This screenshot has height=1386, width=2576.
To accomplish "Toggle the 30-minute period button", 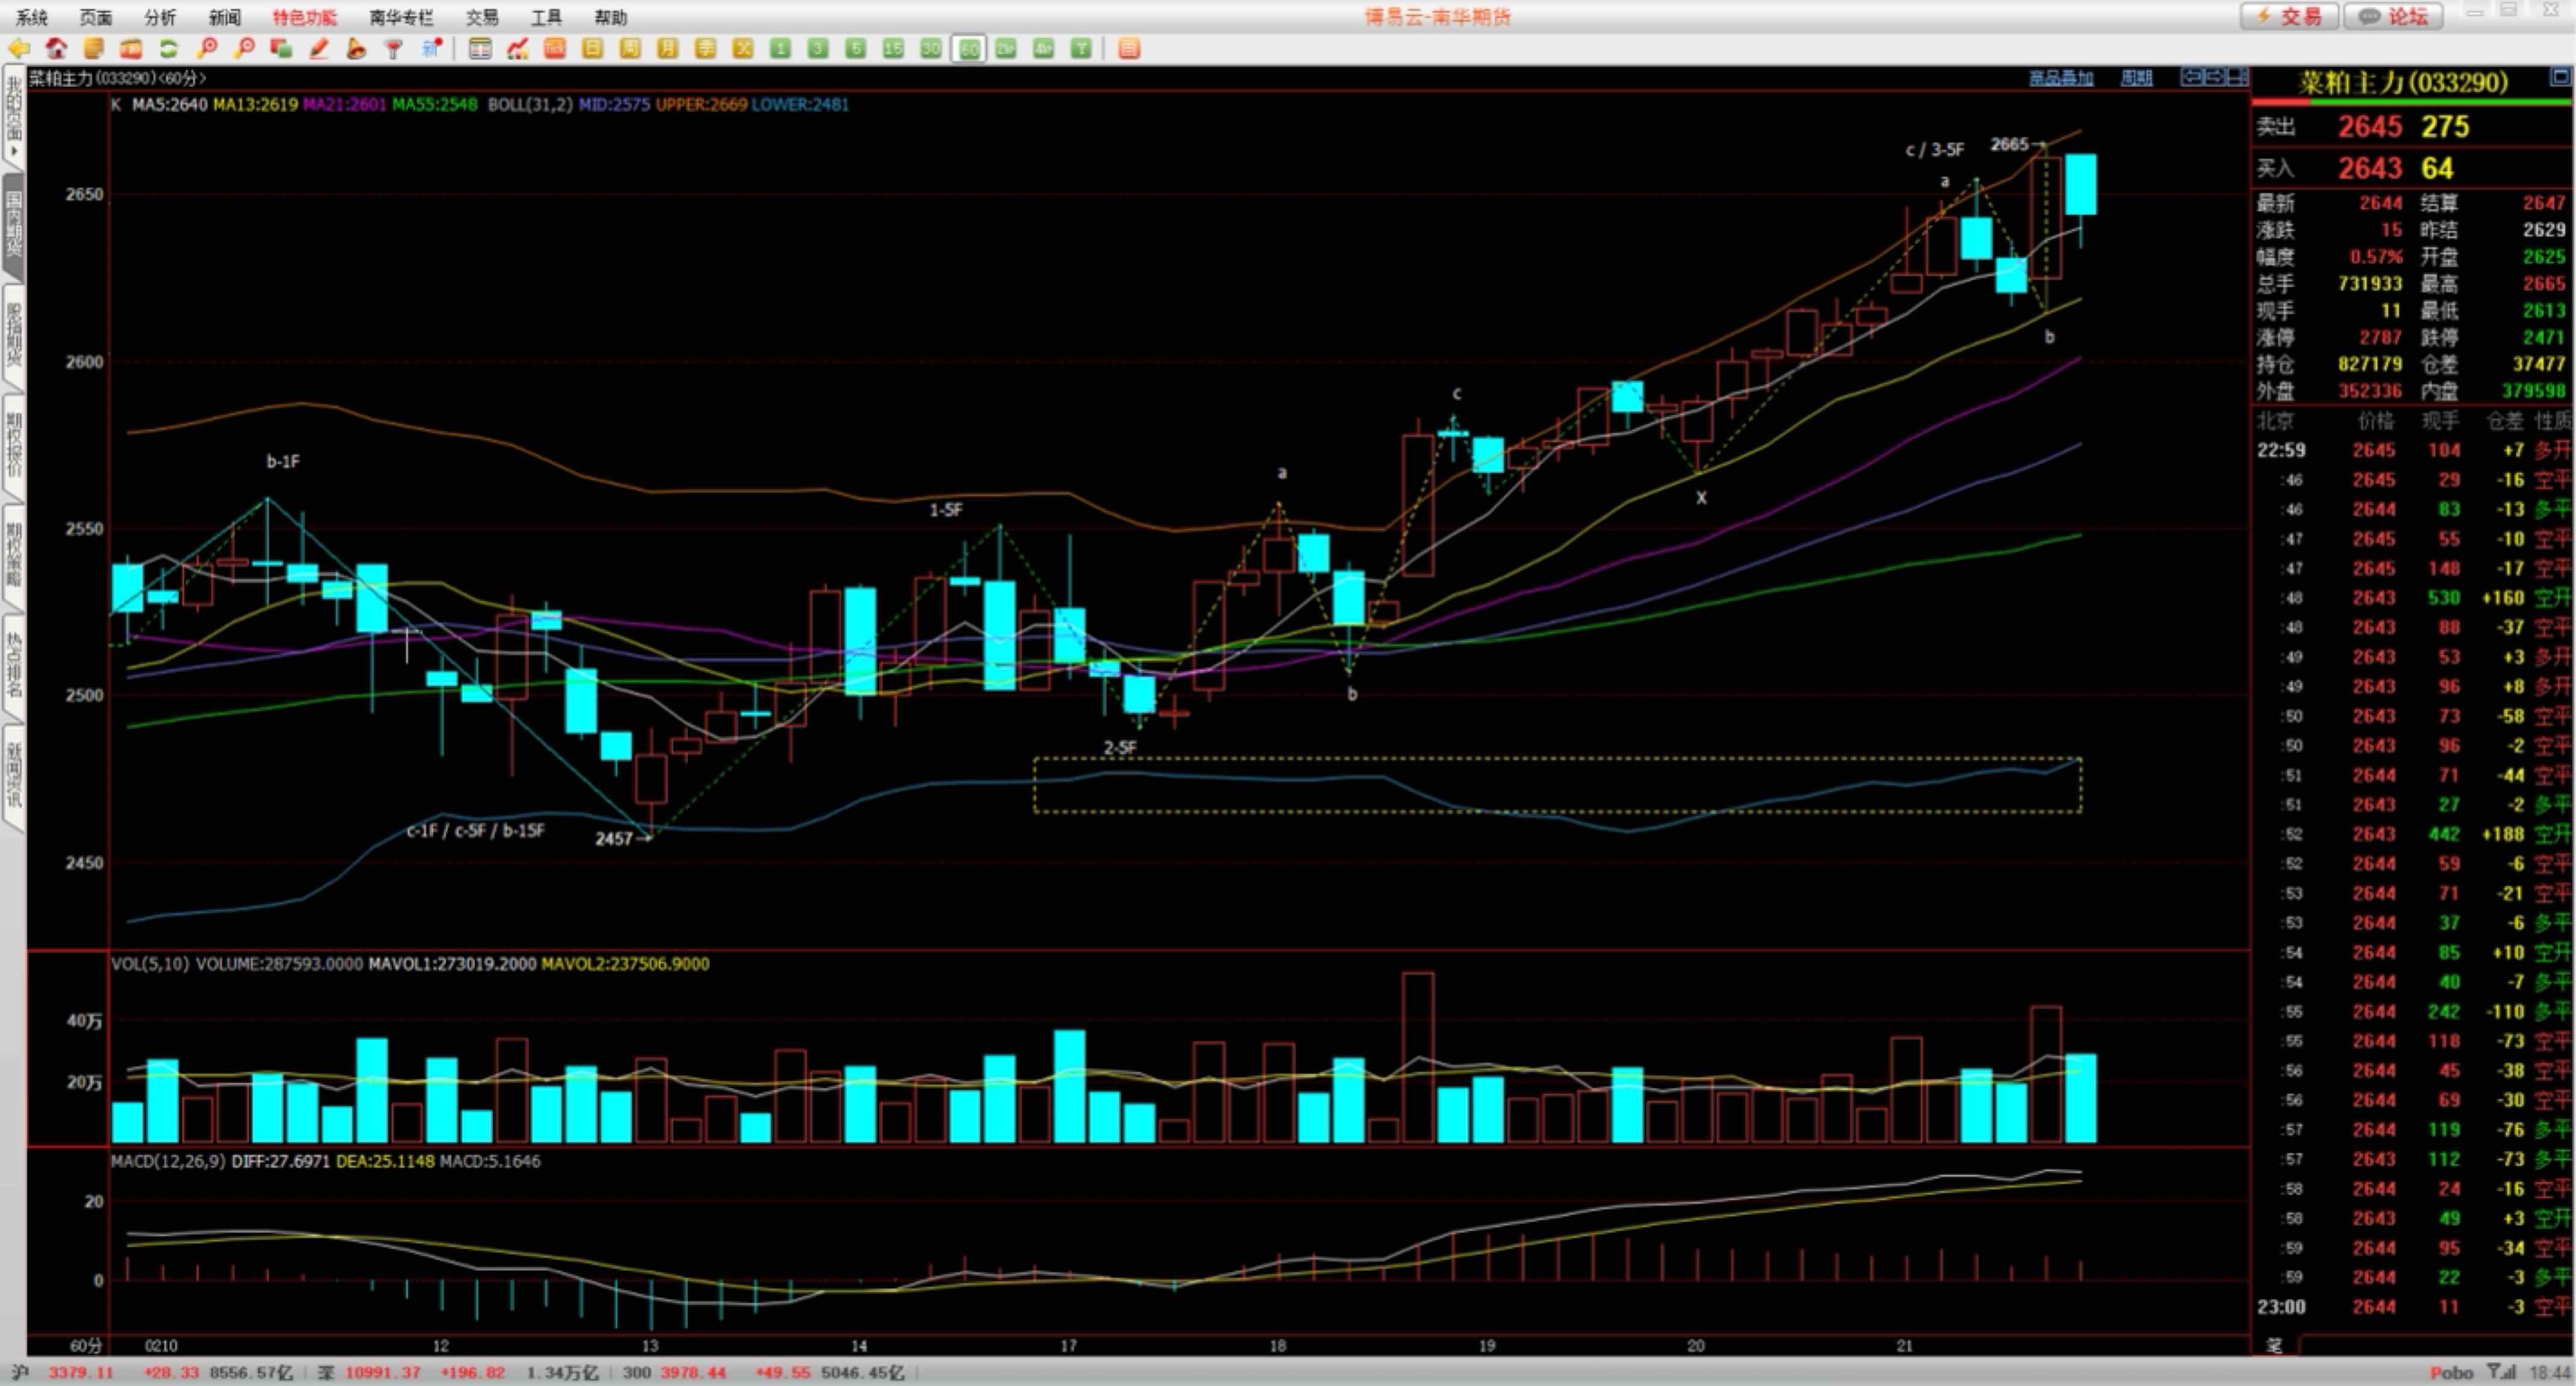I will pyautogui.click(x=931, y=48).
